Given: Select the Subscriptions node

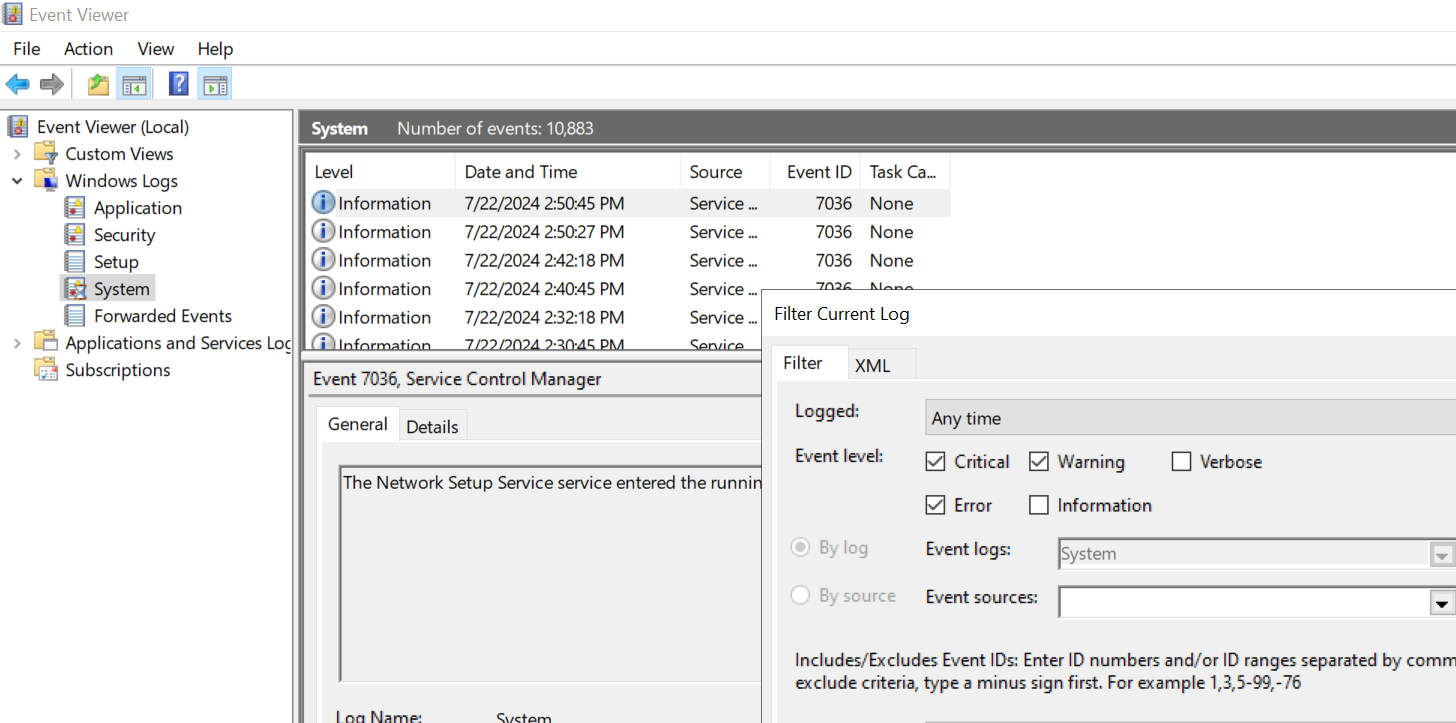Looking at the screenshot, I should 117,370.
